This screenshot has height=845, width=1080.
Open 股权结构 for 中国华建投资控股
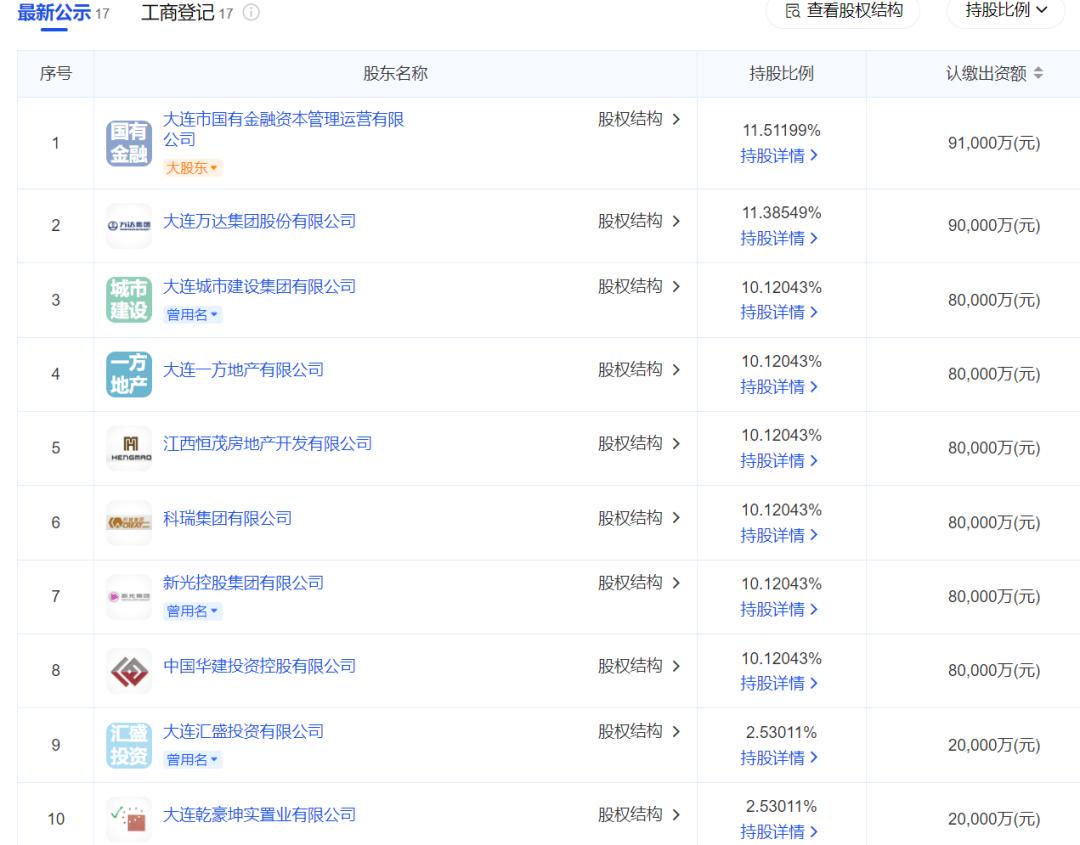tap(638, 666)
